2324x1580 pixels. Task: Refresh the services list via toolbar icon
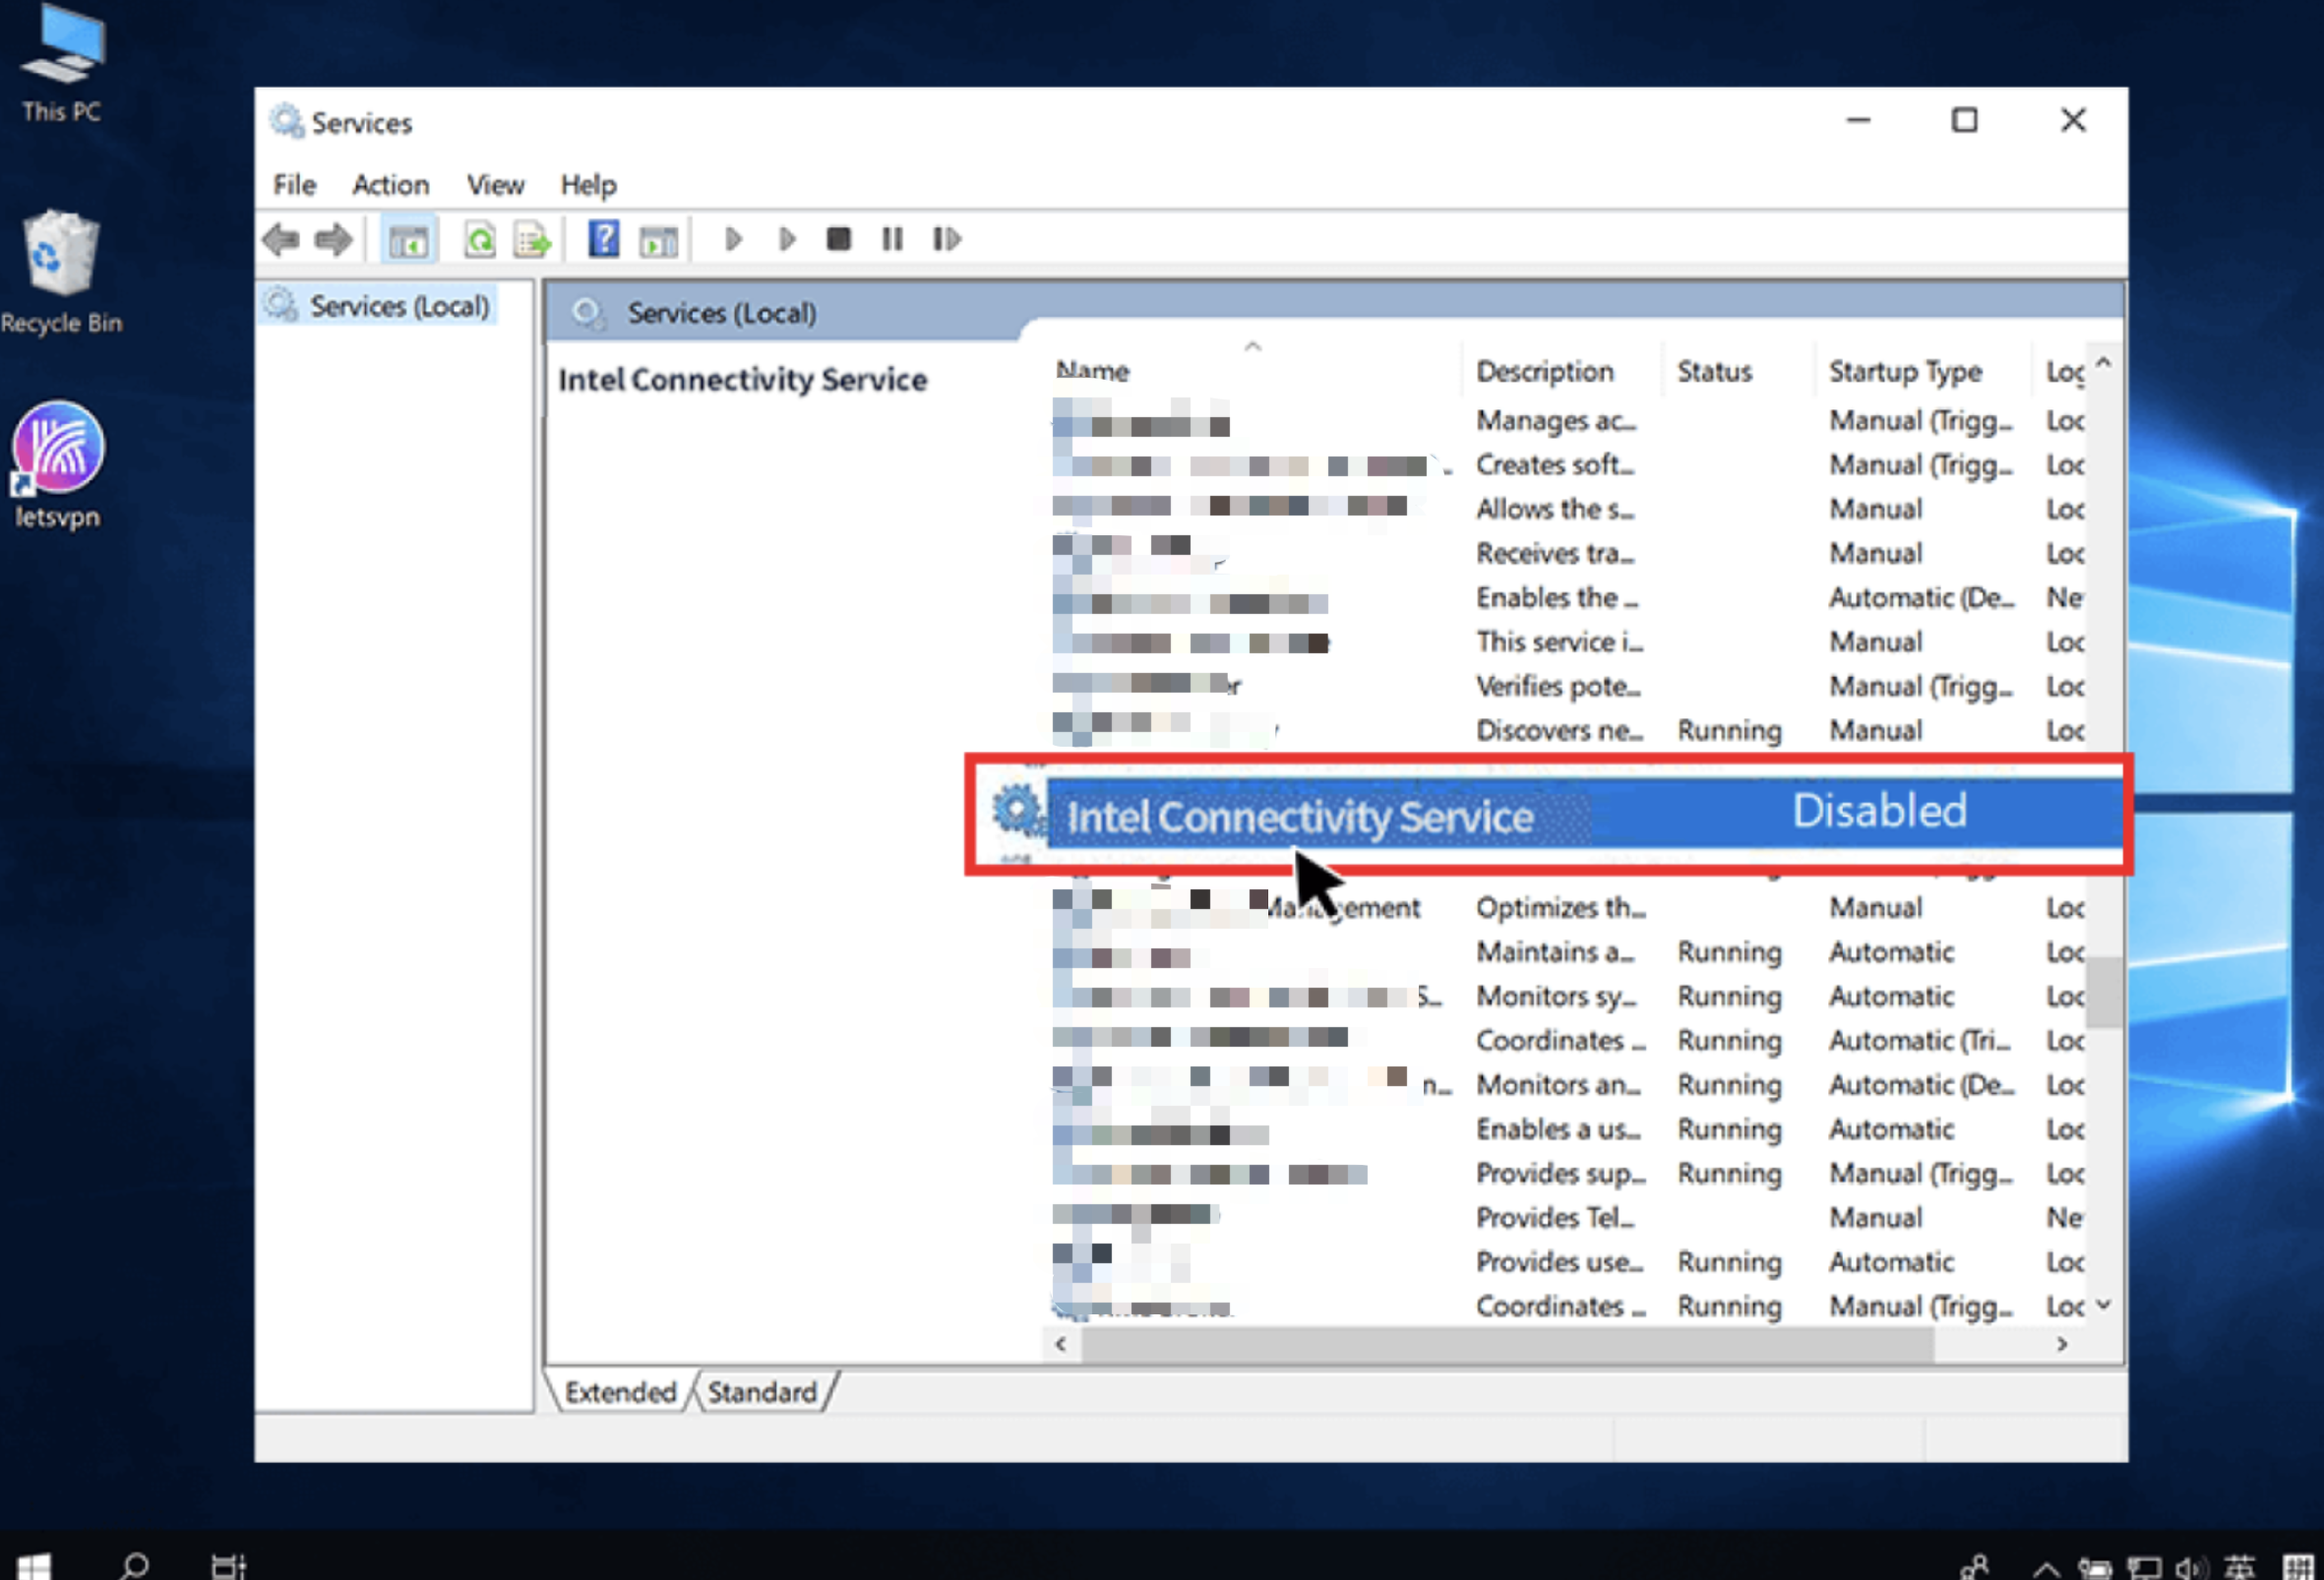point(480,240)
